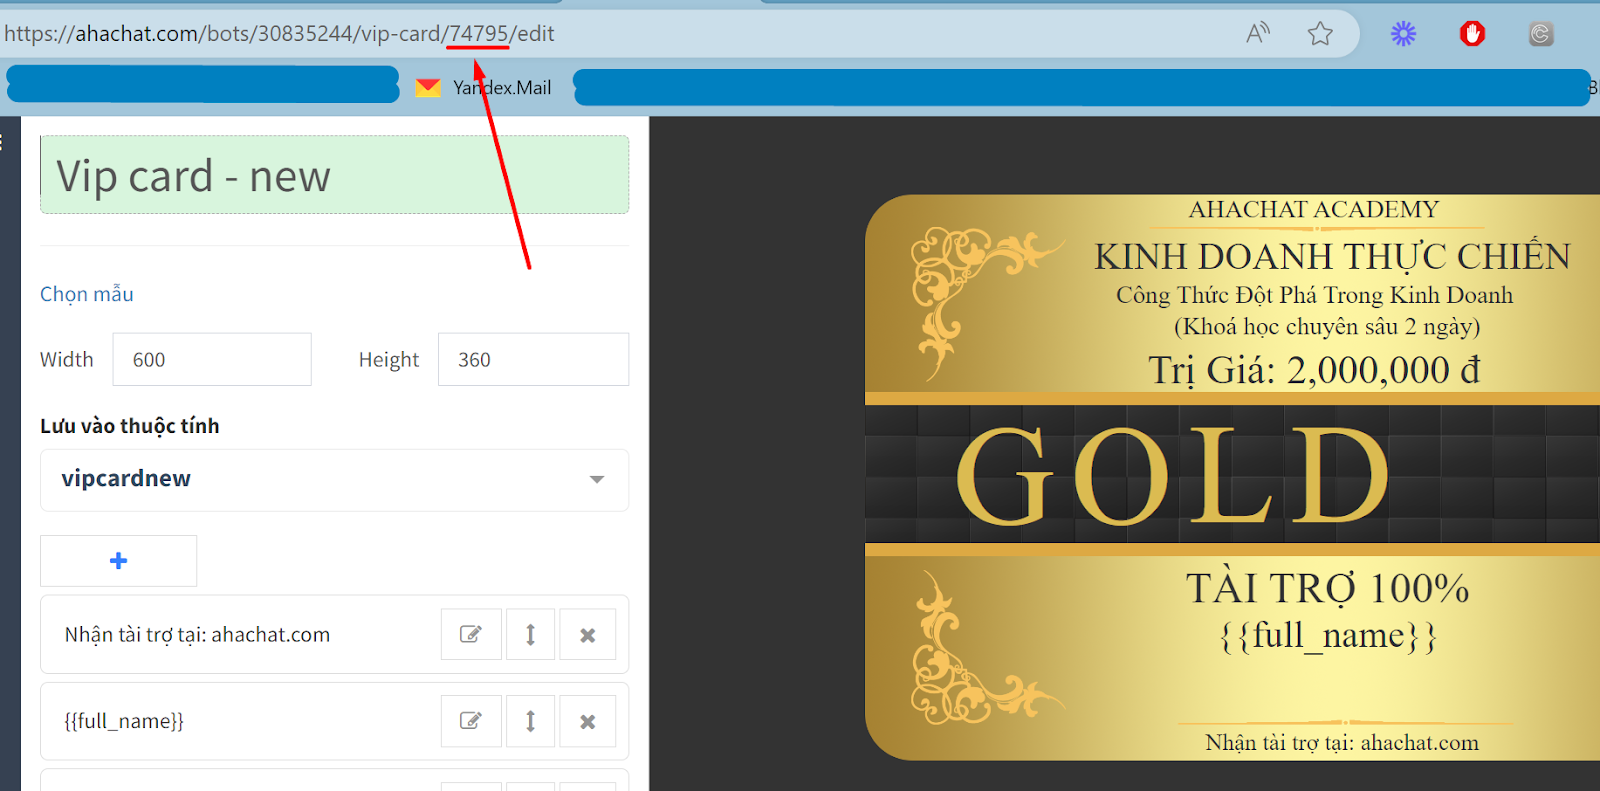Click 'Công Thức Đột Phá Trong Kinh Doanh' line
Viewport: 1600px width, 791px height.
click(x=1314, y=295)
